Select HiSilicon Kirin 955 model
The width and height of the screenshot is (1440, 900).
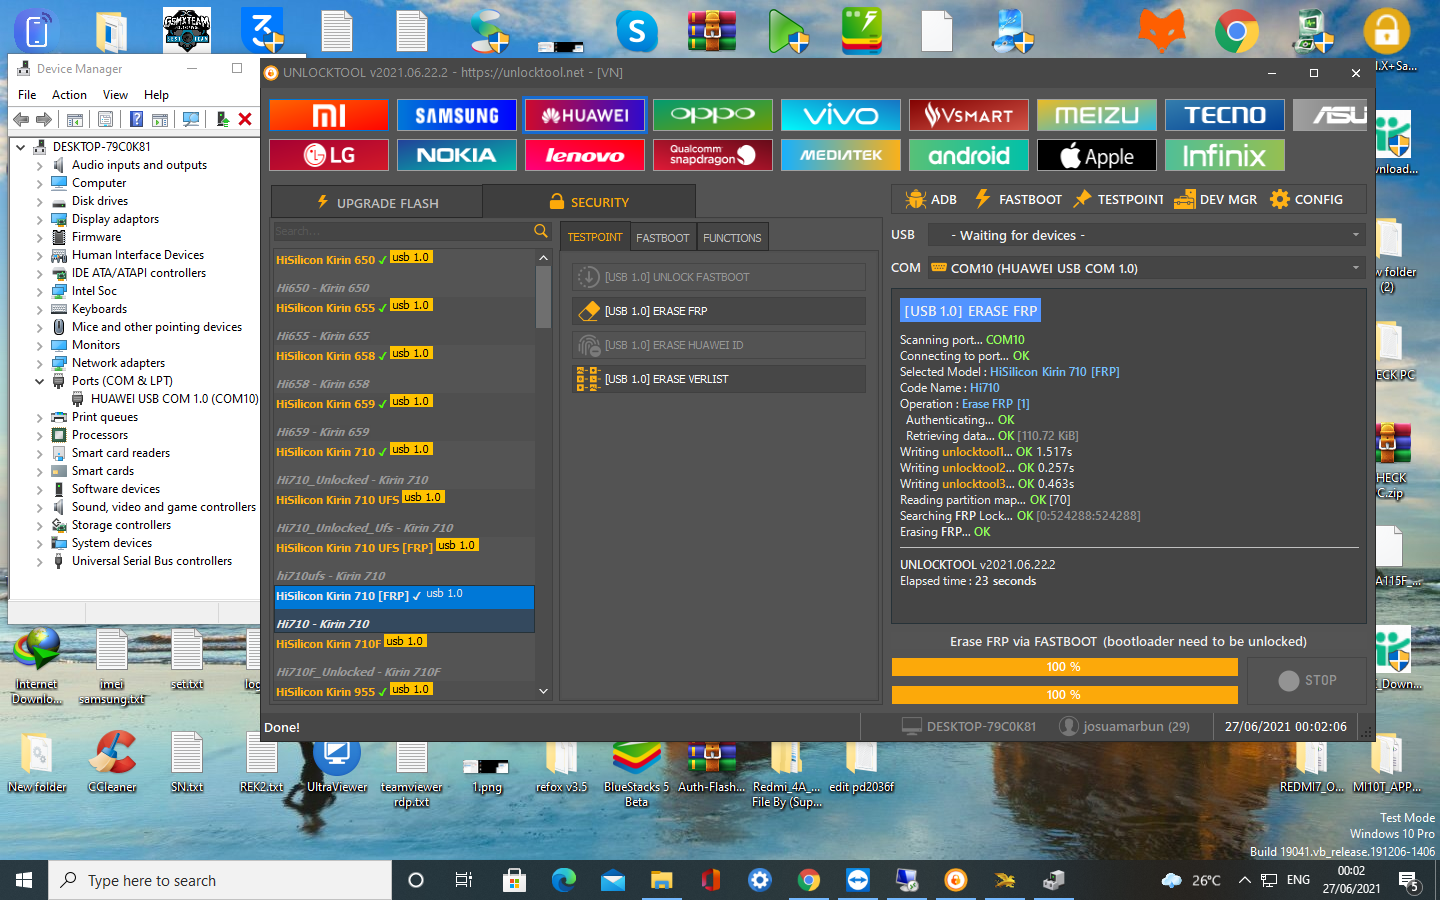pos(404,691)
